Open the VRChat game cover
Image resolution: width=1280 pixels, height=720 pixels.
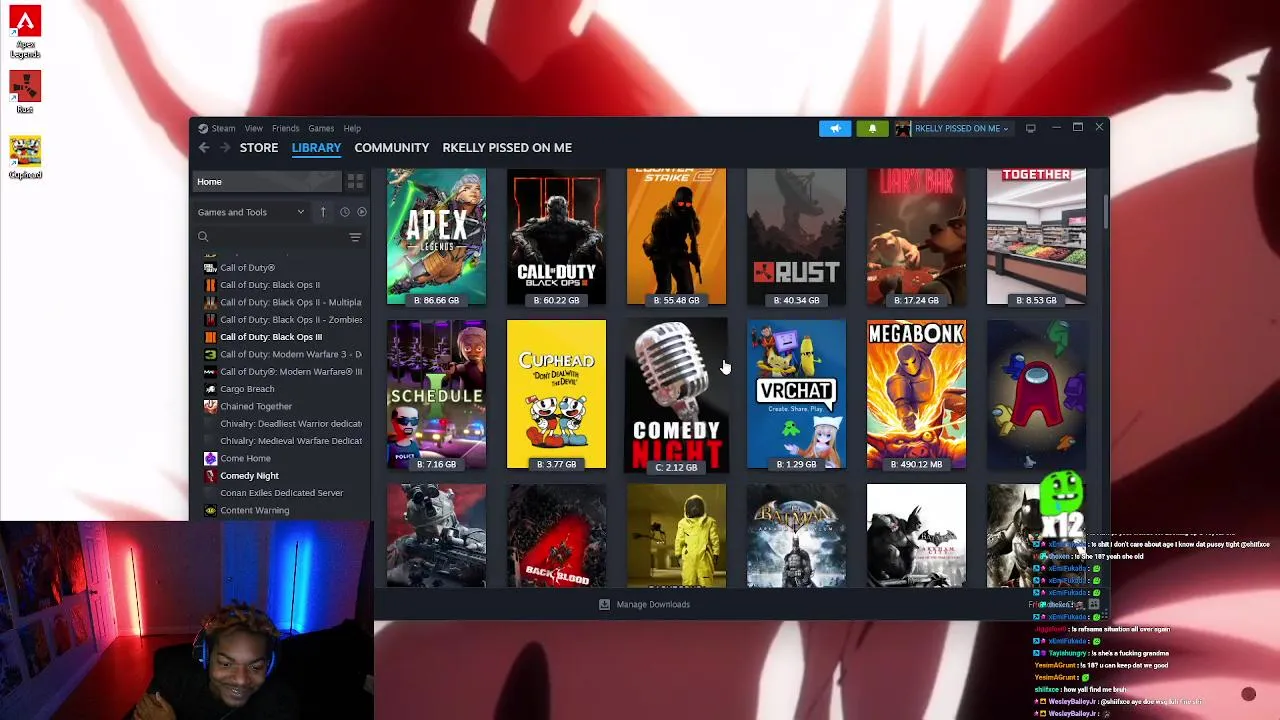796,394
